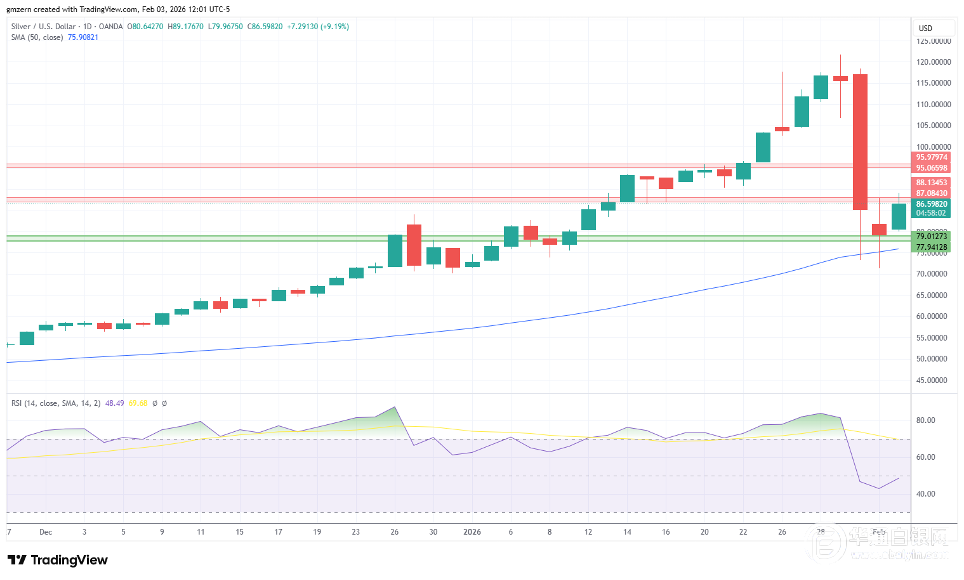Click the first null symbol in RSI legend
The width and height of the screenshot is (964, 580).
154,403
